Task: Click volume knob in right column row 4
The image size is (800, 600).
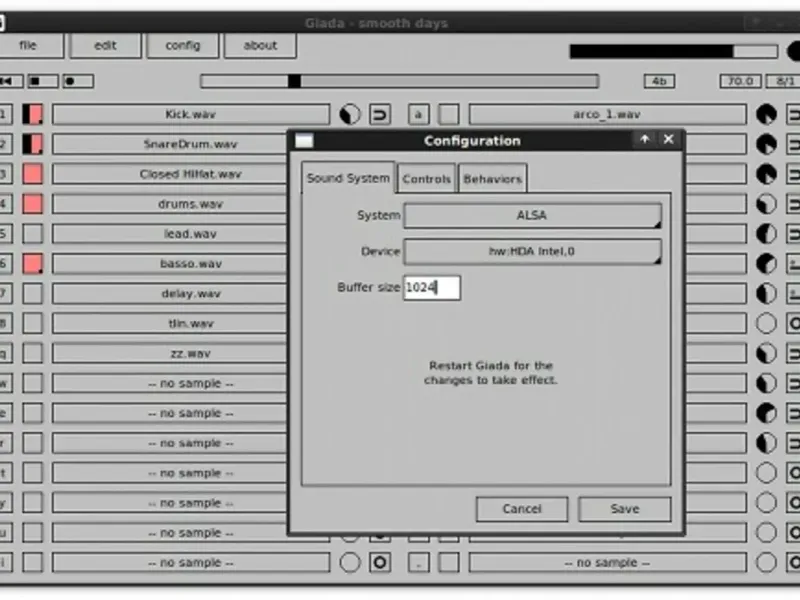Action: pyautogui.click(x=766, y=204)
